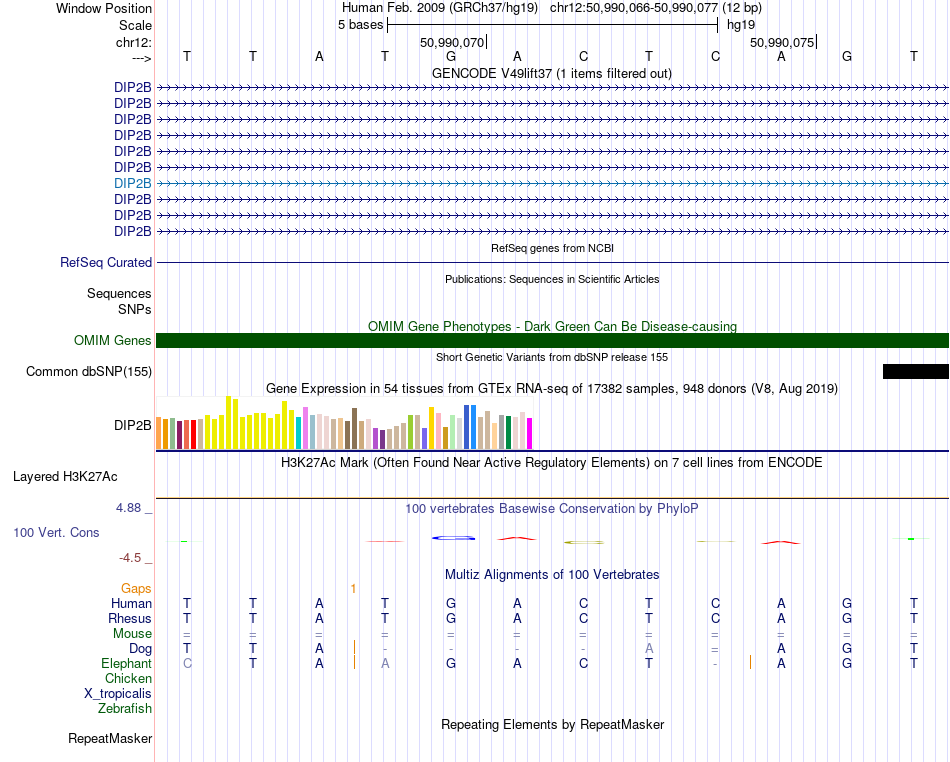Click the DIP2B label beside the GTEx bar chart
The image size is (950, 762).
click(x=133, y=425)
